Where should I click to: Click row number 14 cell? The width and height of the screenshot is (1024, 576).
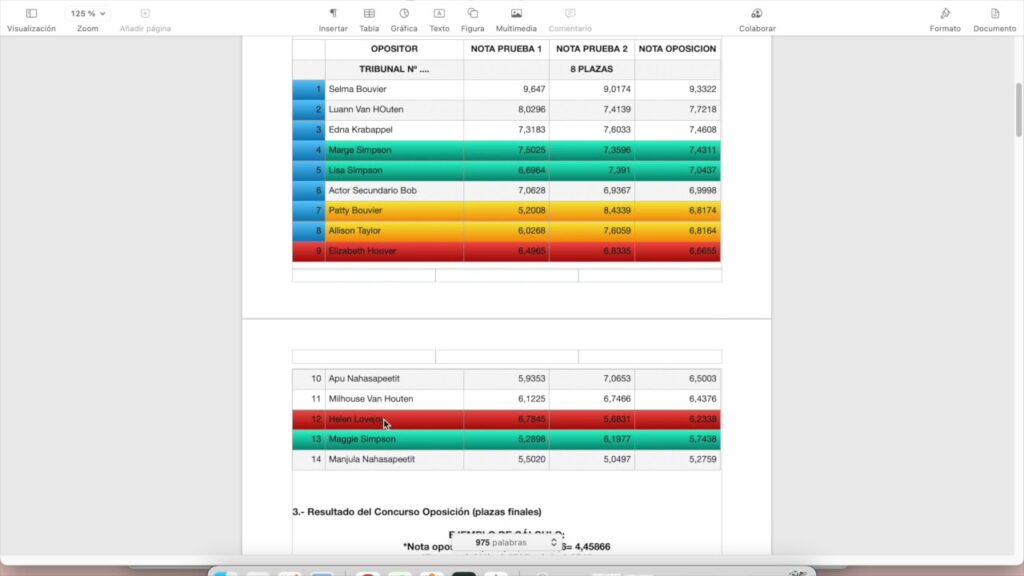309,460
